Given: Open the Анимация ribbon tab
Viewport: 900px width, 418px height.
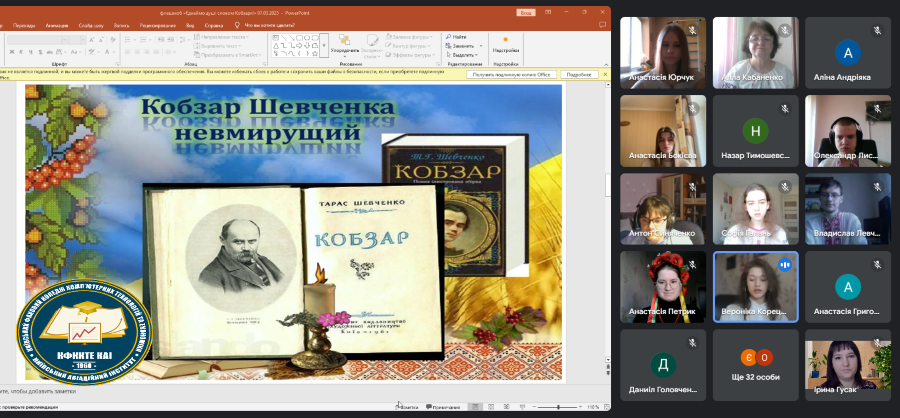Looking at the screenshot, I should click(57, 25).
